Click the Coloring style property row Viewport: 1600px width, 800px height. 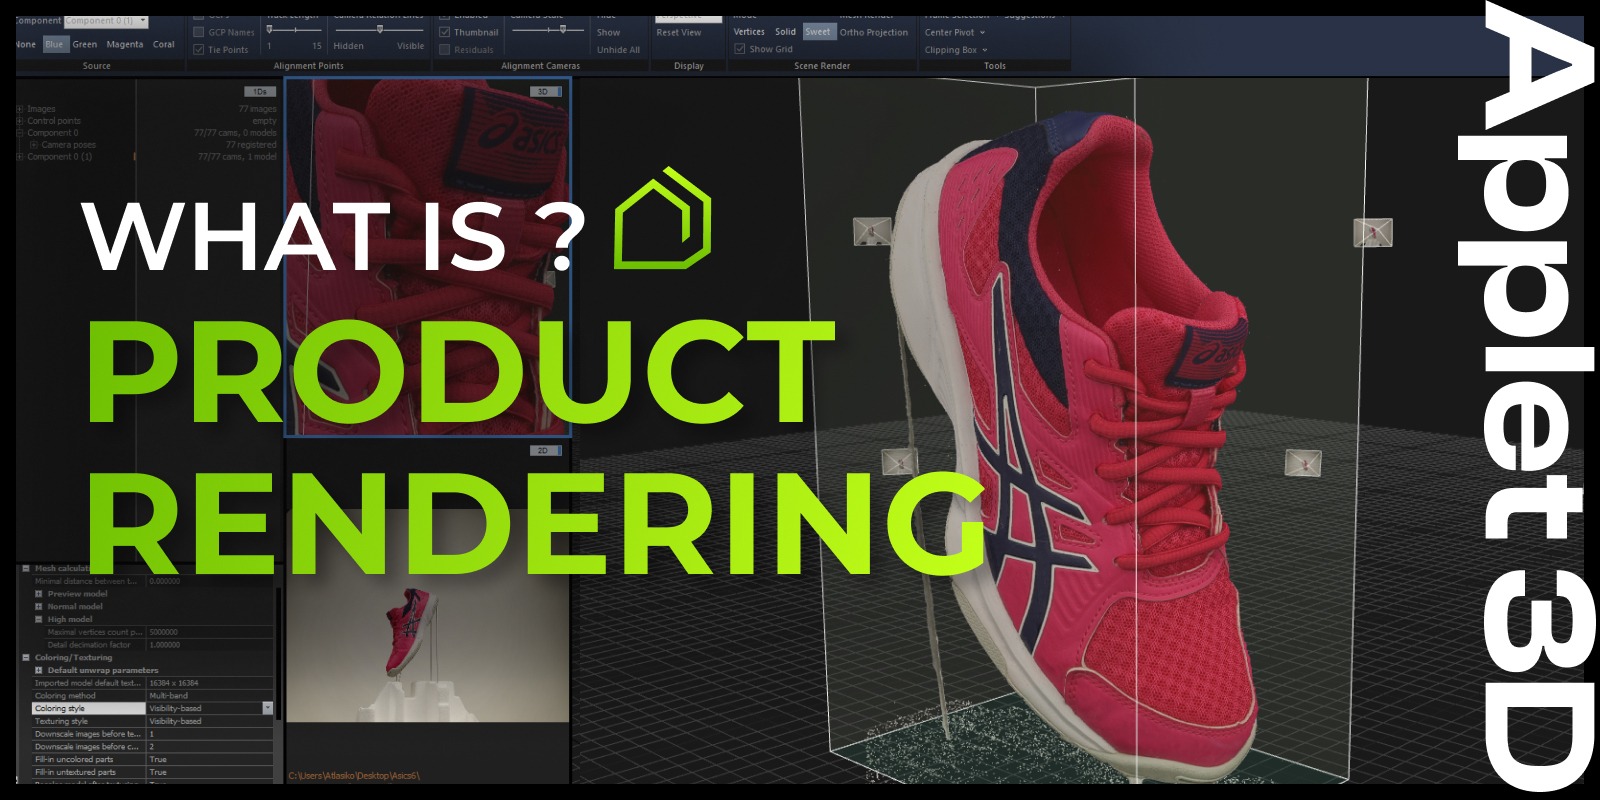(153, 708)
